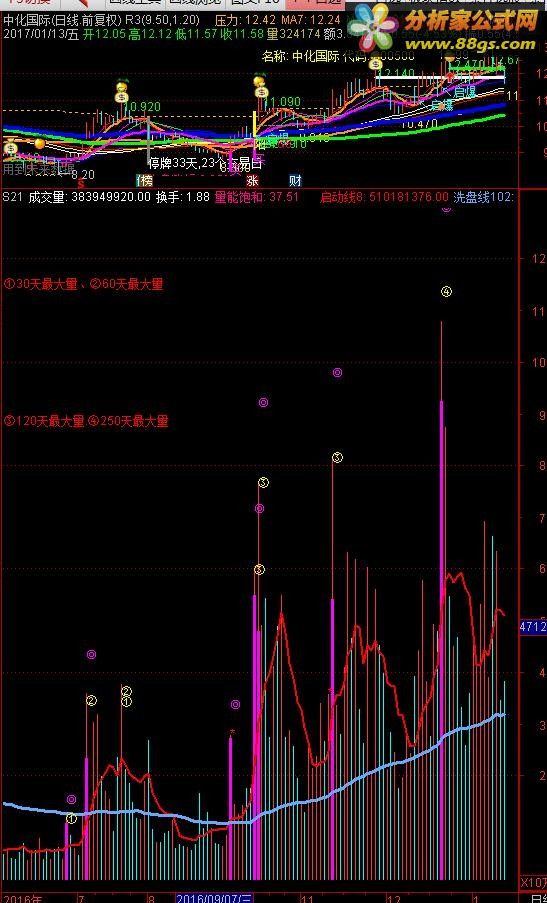Click the 12.140 price label
547x903 pixels.
pyautogui.click(x=396, y=73)
